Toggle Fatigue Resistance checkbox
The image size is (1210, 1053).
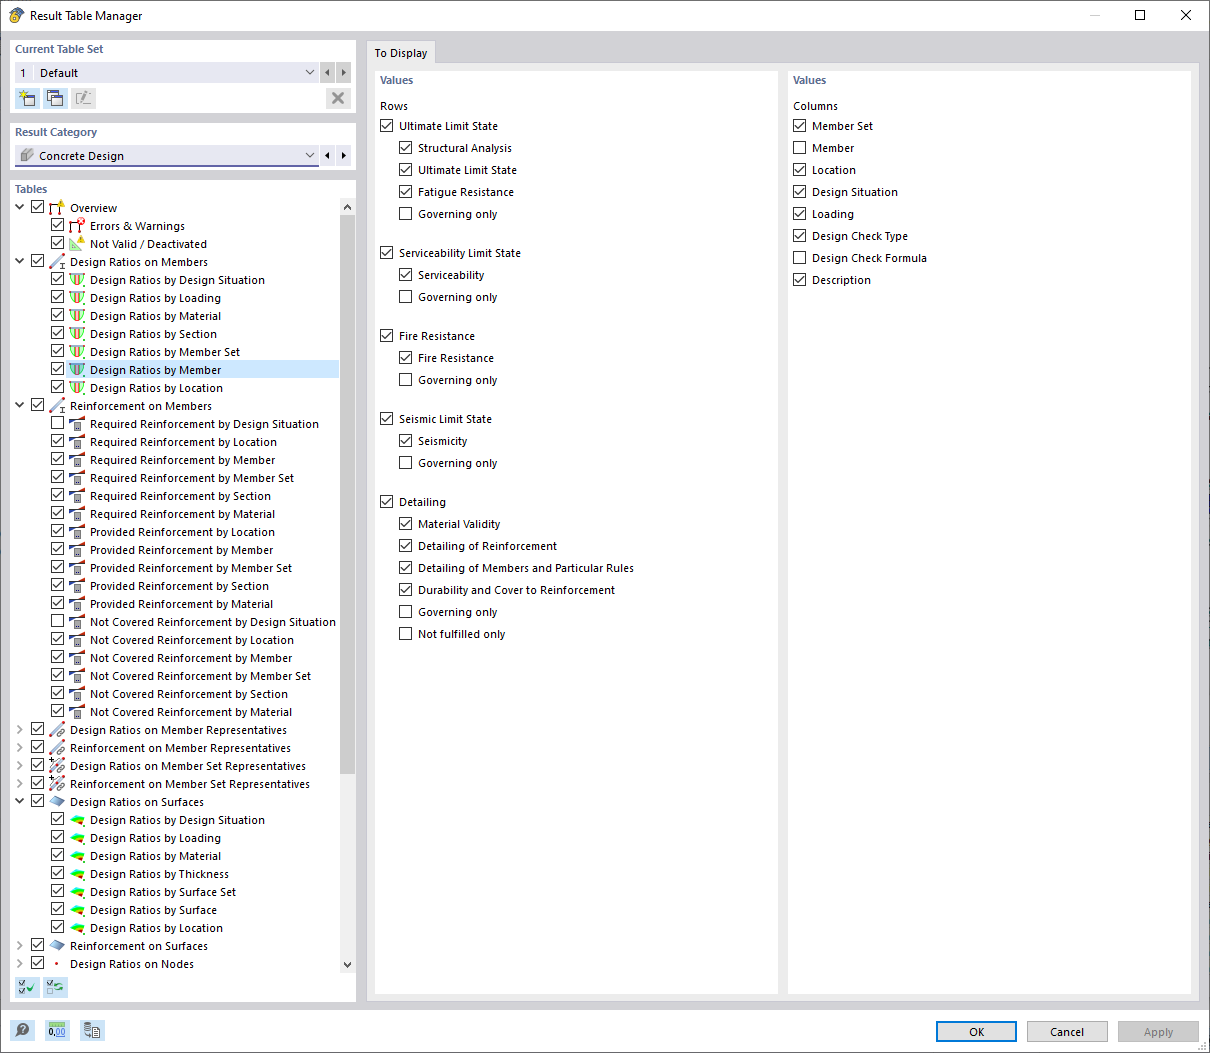406,192
